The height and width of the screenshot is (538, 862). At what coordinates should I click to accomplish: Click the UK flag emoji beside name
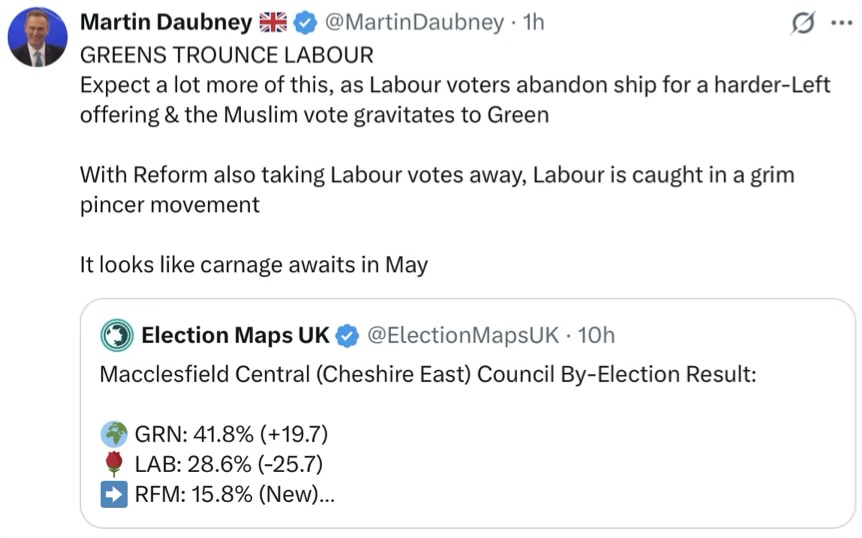pyautogui.click(x=272, y=23)
